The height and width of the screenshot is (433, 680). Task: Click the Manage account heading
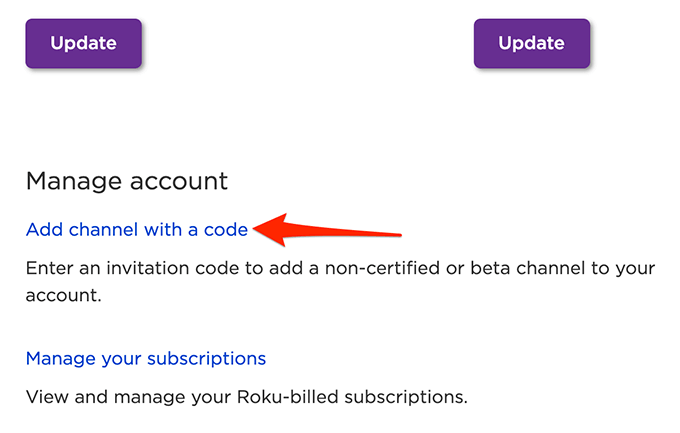[127, 181]
